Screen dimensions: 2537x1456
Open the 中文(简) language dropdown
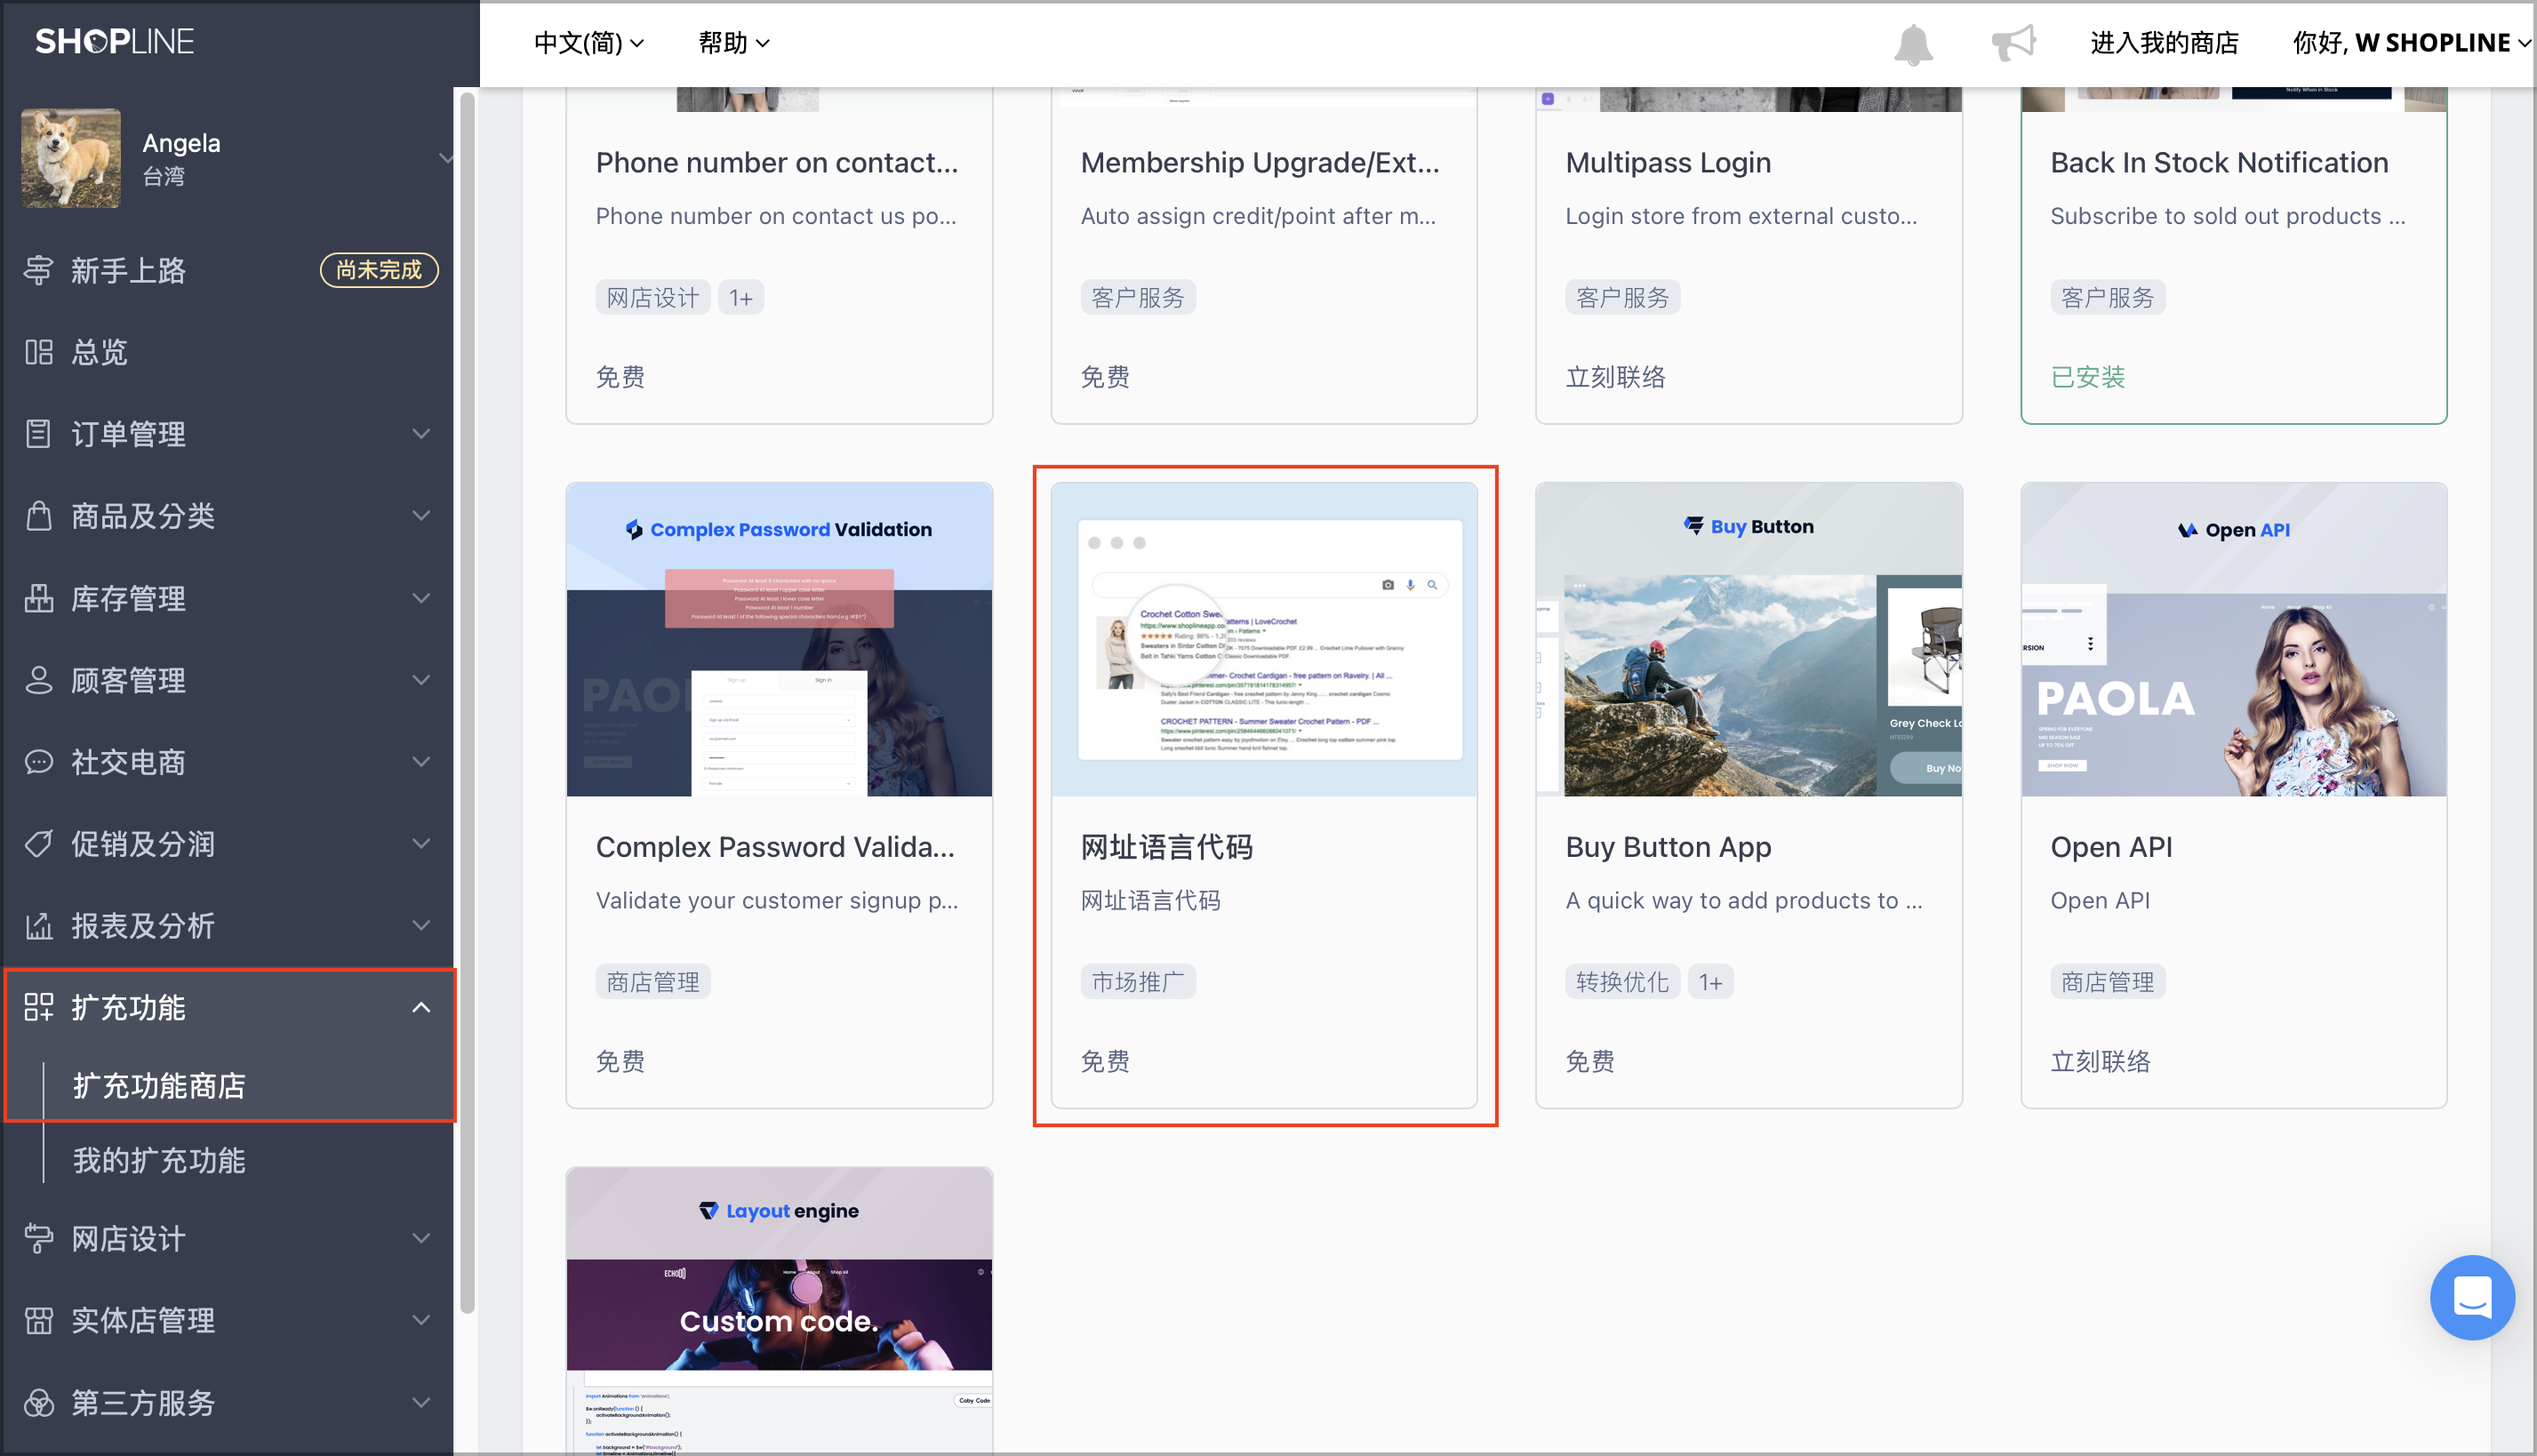click(589, 43)
